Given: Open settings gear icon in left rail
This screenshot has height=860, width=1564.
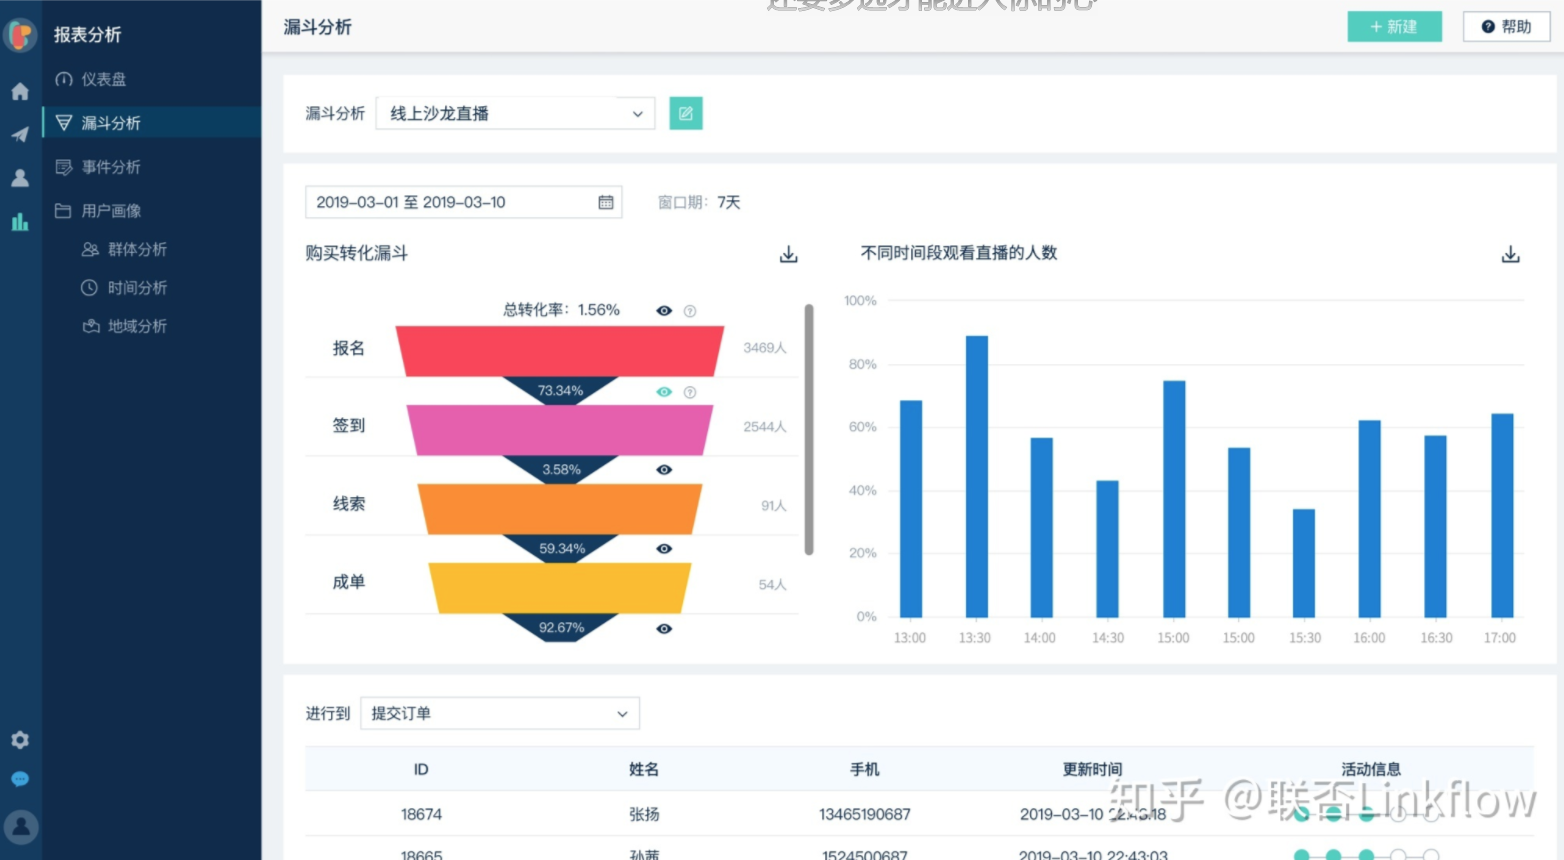Looking at the screenshot, I should (x=20, y=740).
